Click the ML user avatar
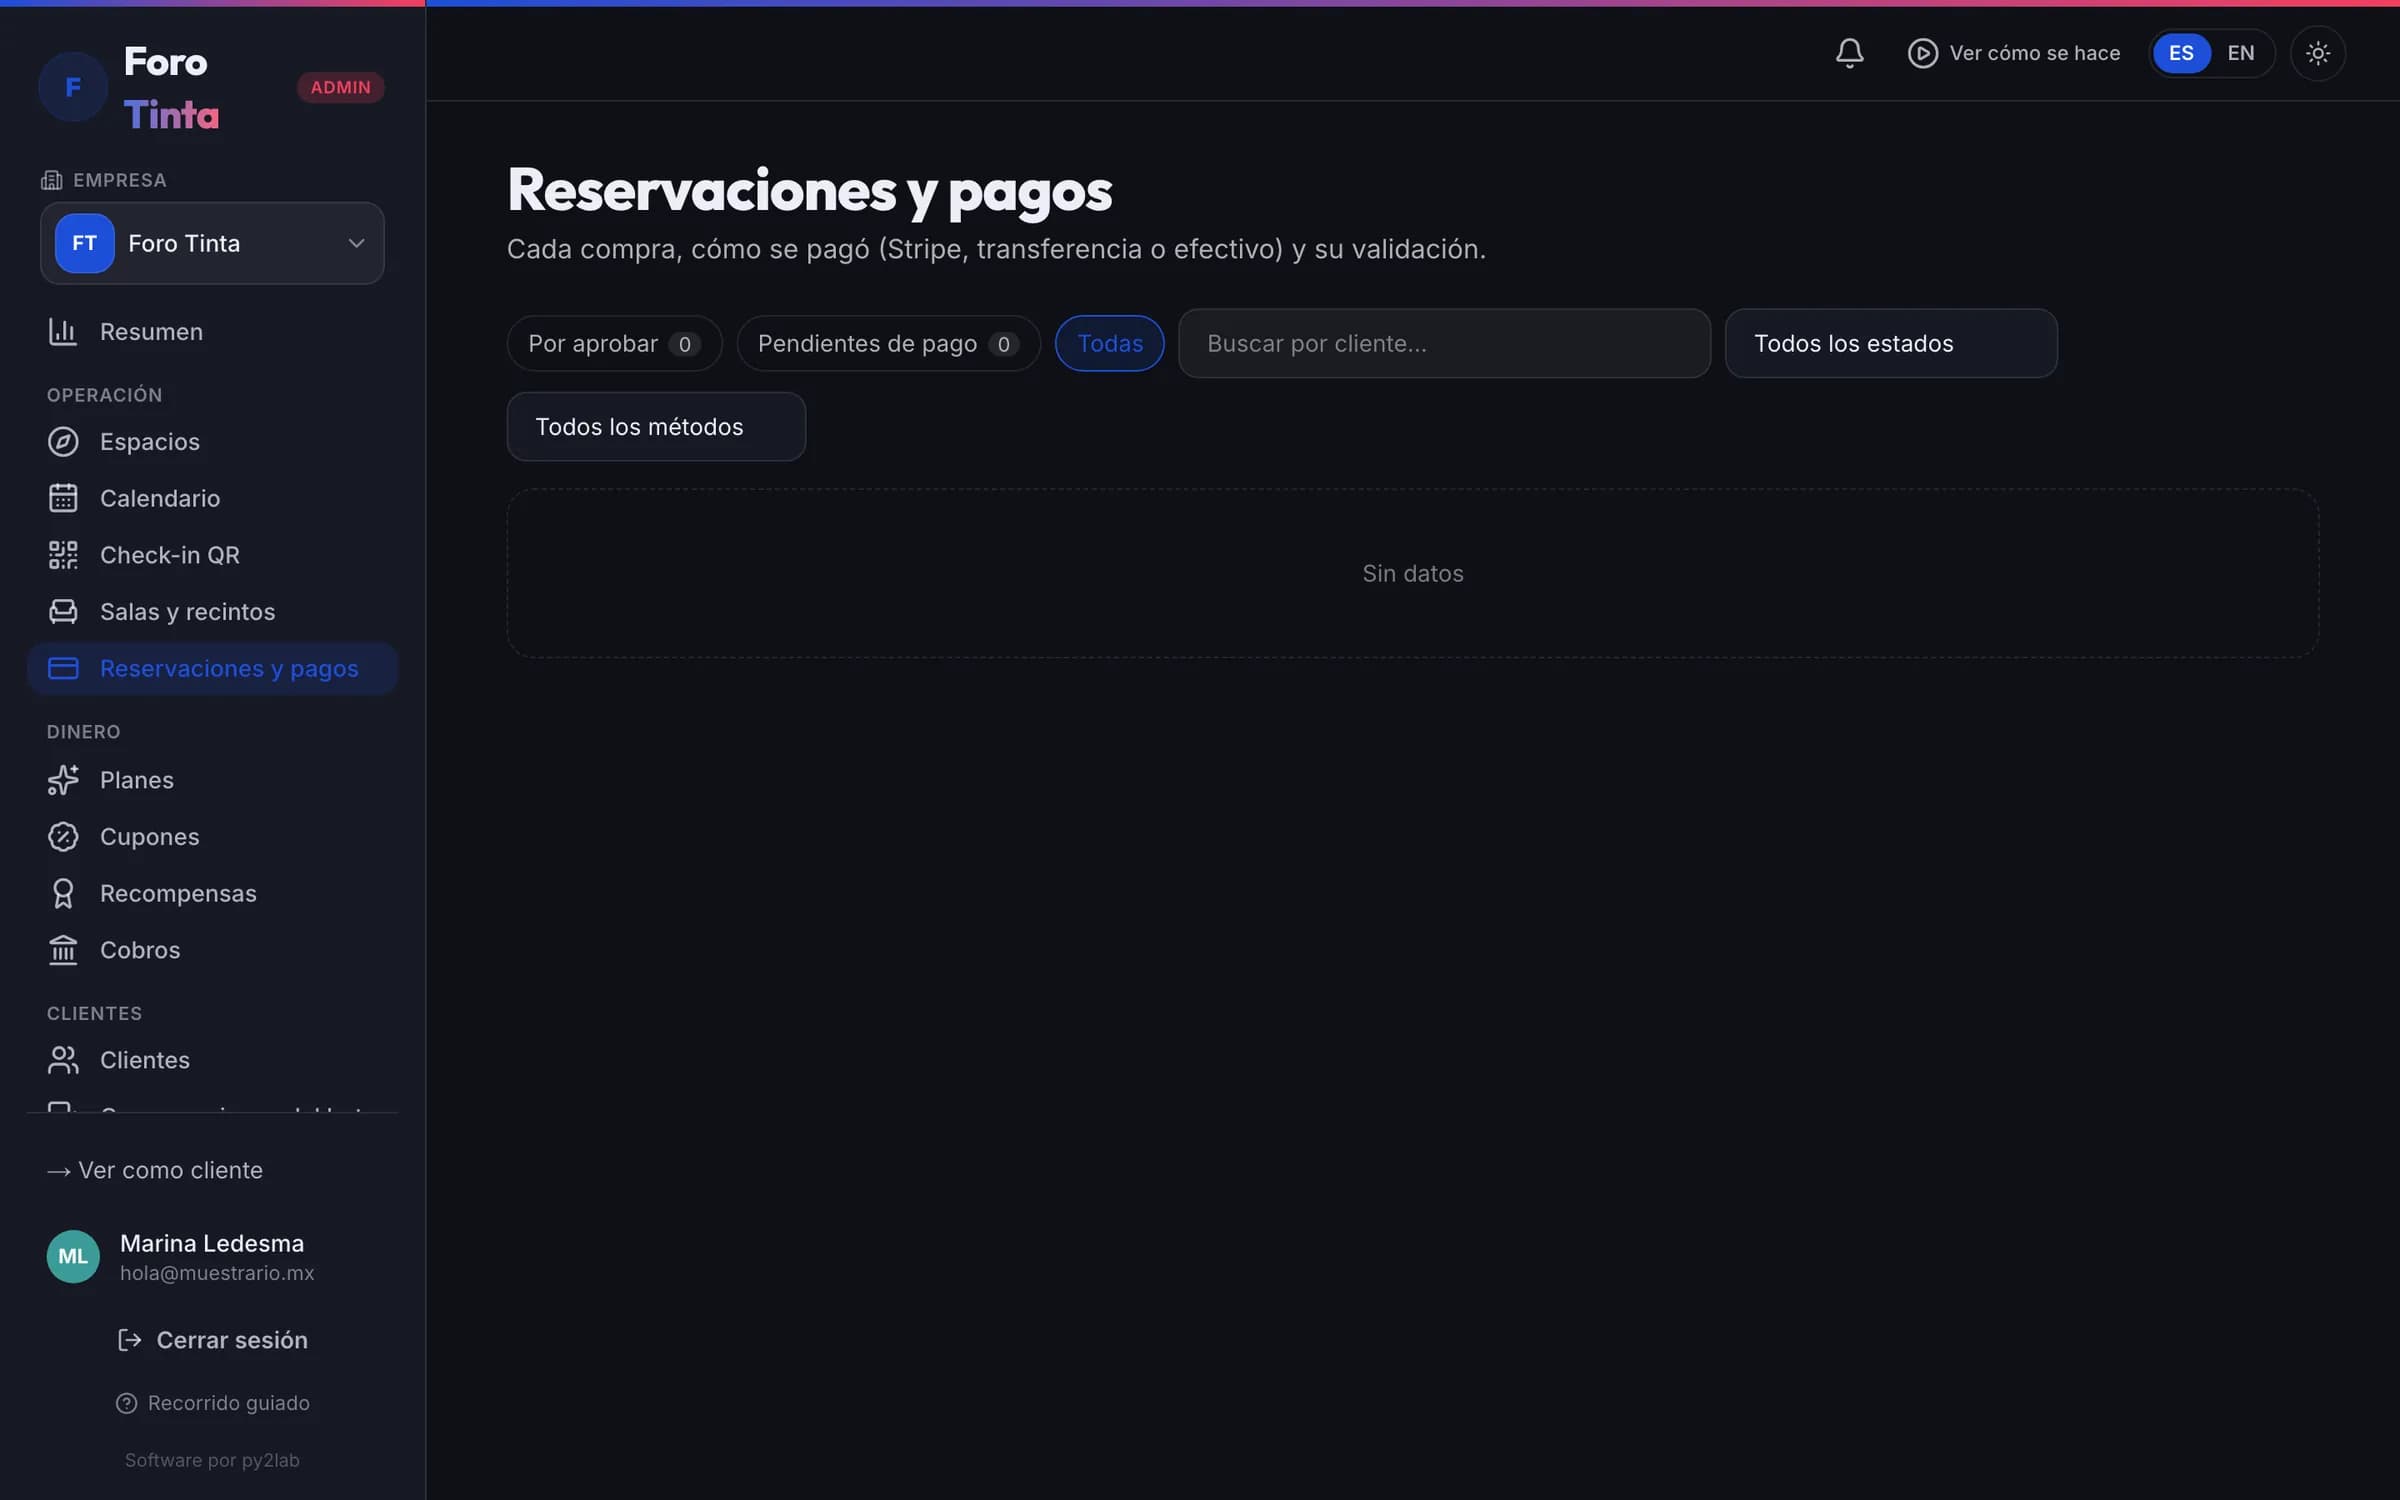 point(73,1256)
